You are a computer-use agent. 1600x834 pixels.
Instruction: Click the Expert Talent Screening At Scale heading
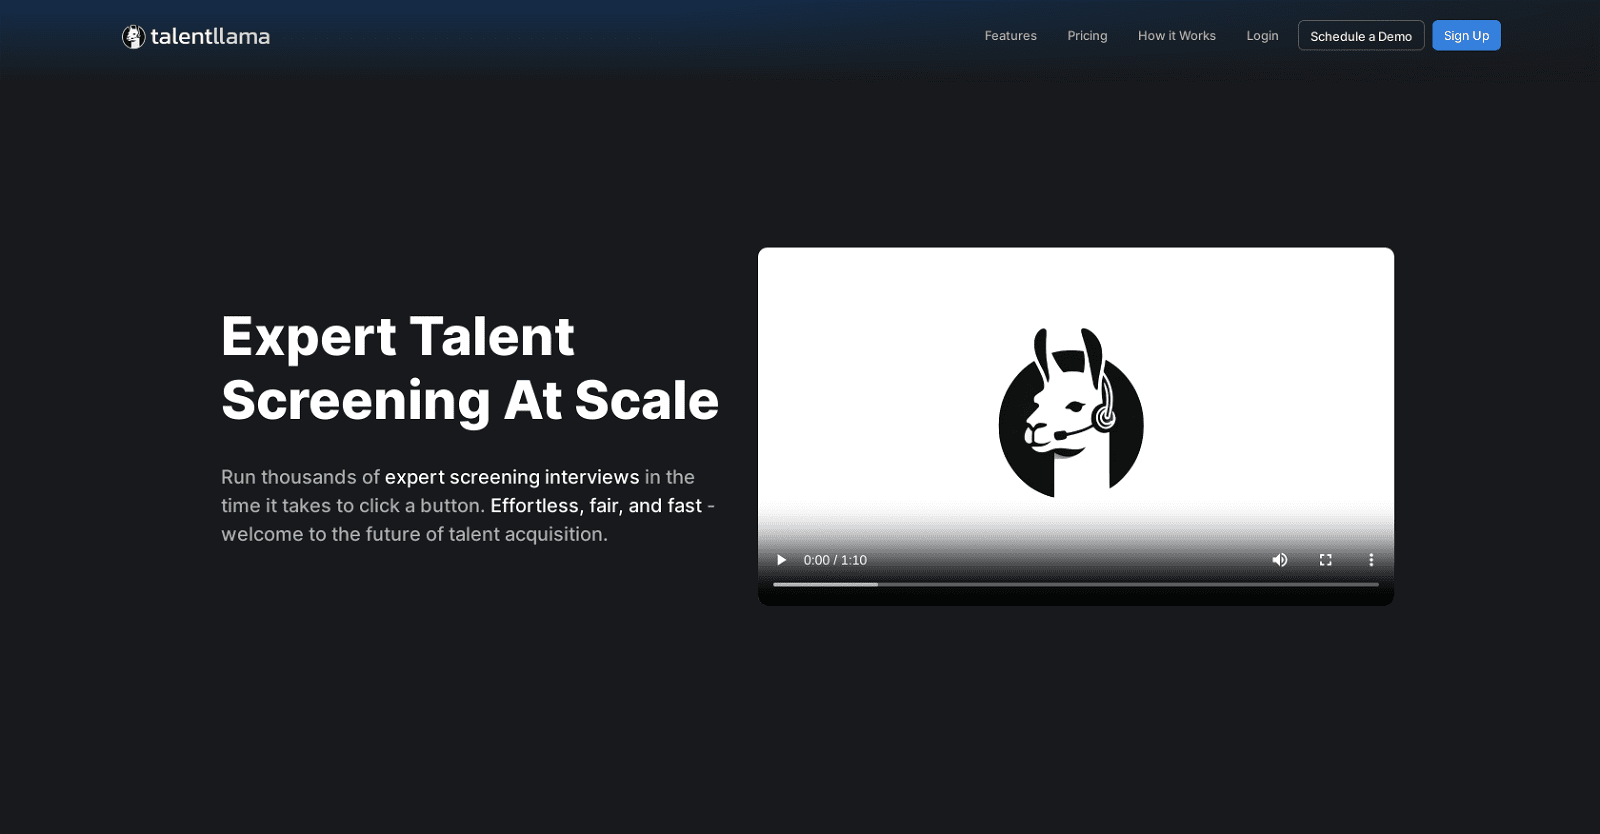coord(470,368)
